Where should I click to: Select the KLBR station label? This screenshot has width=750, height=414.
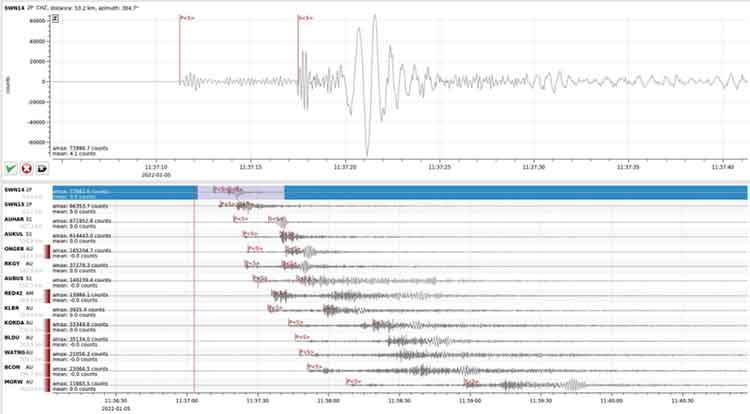click(12, 308)
